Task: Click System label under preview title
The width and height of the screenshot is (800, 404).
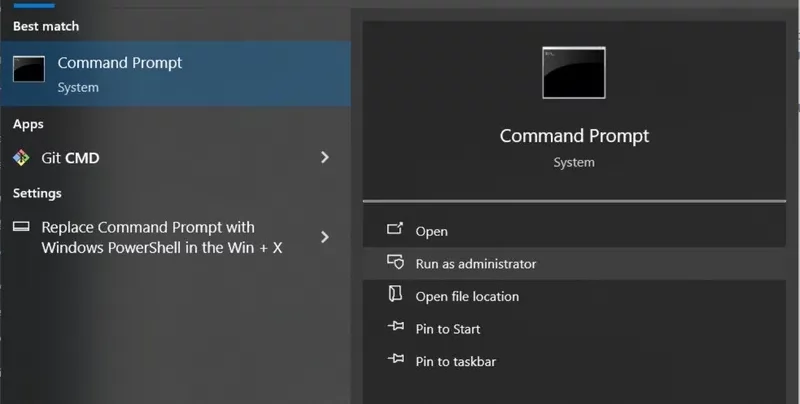Action: coord(574,163)
